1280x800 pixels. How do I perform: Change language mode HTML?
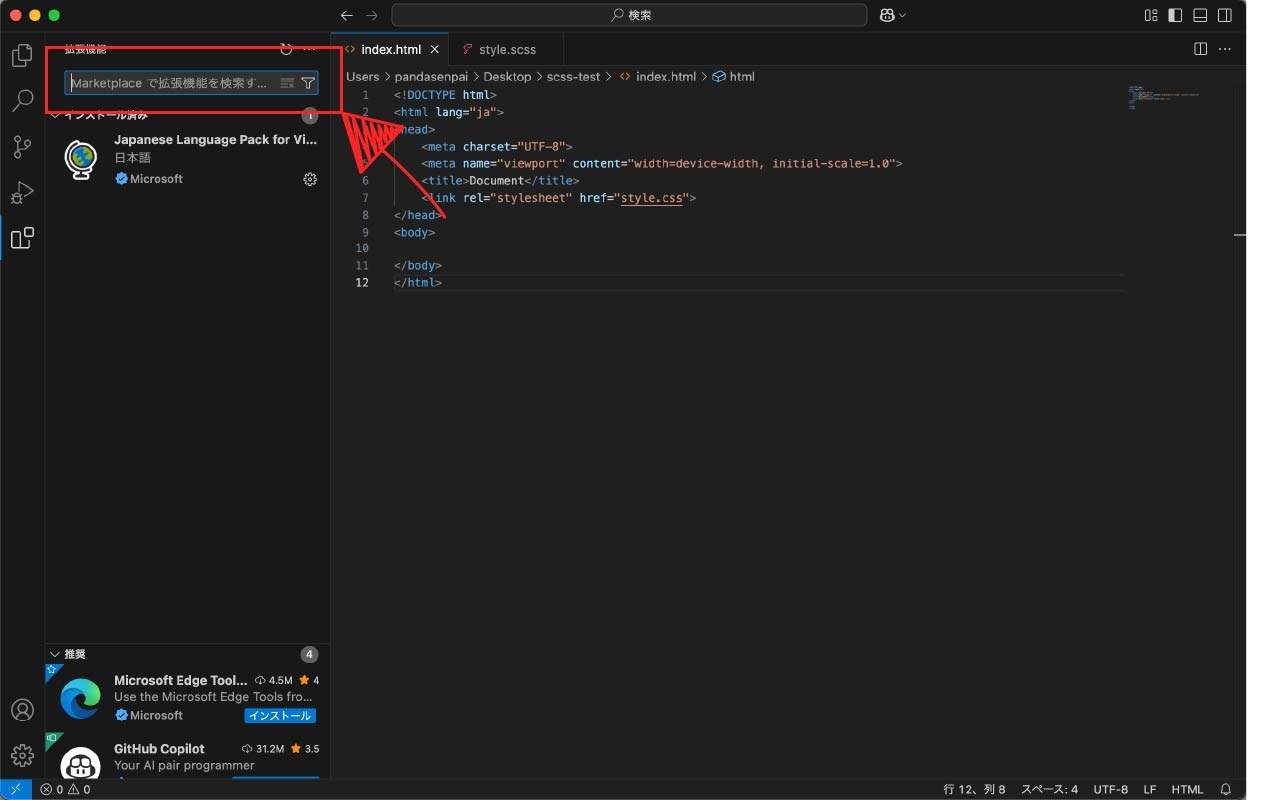coord(1188,789)
